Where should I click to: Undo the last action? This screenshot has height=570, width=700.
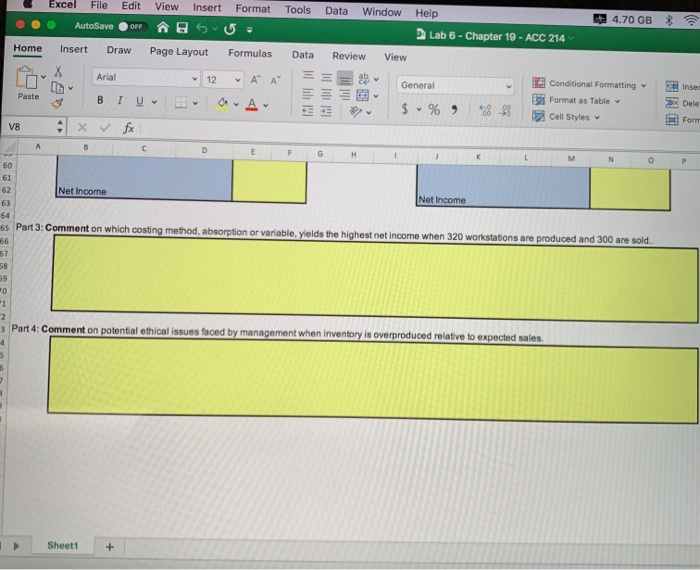tap(202, 29)
